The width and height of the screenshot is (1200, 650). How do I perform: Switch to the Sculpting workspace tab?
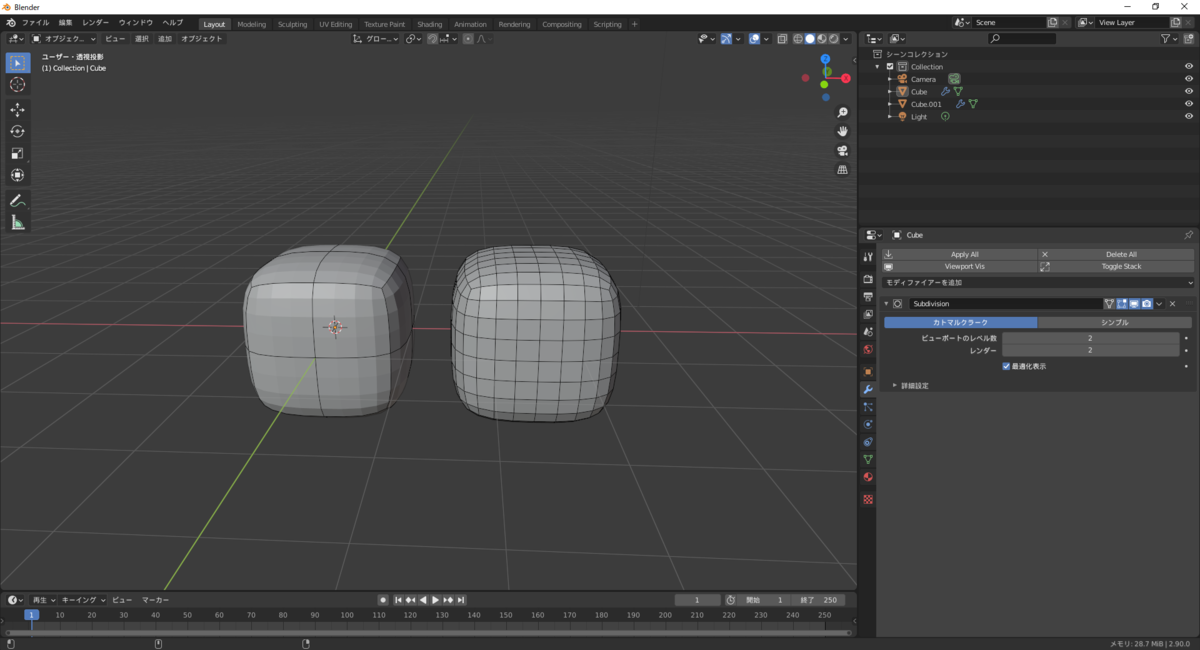click(292, 24)
